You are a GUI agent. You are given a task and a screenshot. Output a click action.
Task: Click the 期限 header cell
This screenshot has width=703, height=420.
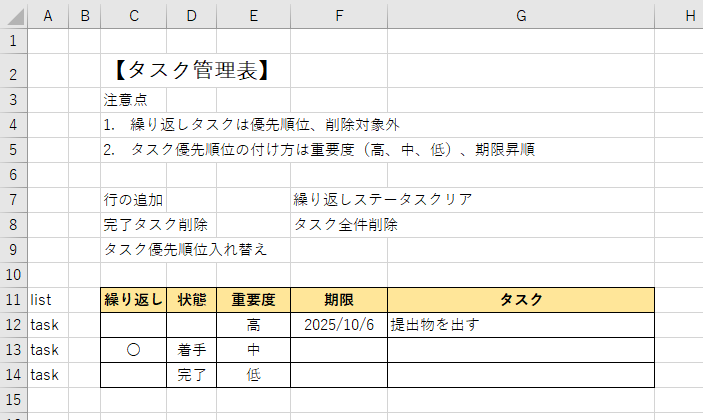pyautogui.click(x=339, y=300)
